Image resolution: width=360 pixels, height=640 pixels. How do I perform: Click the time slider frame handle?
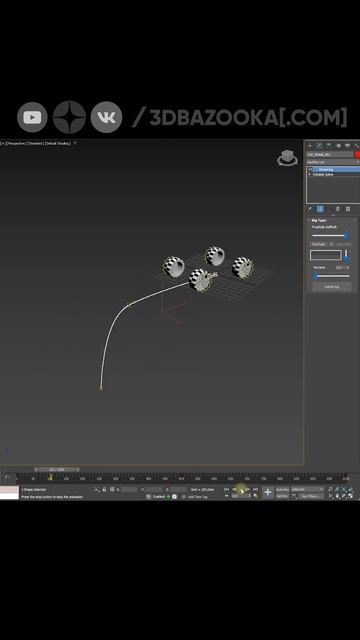(57, 470)
